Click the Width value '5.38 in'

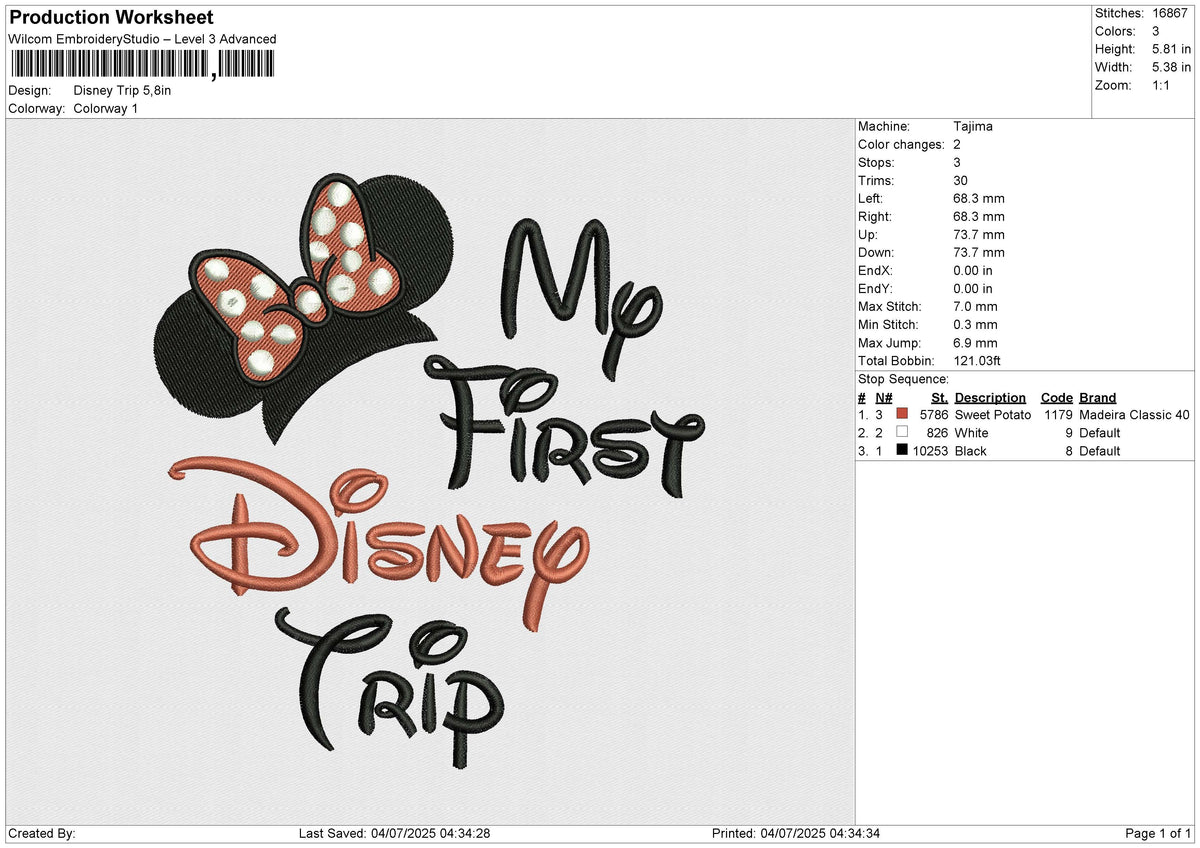(x=1172, y=67)
